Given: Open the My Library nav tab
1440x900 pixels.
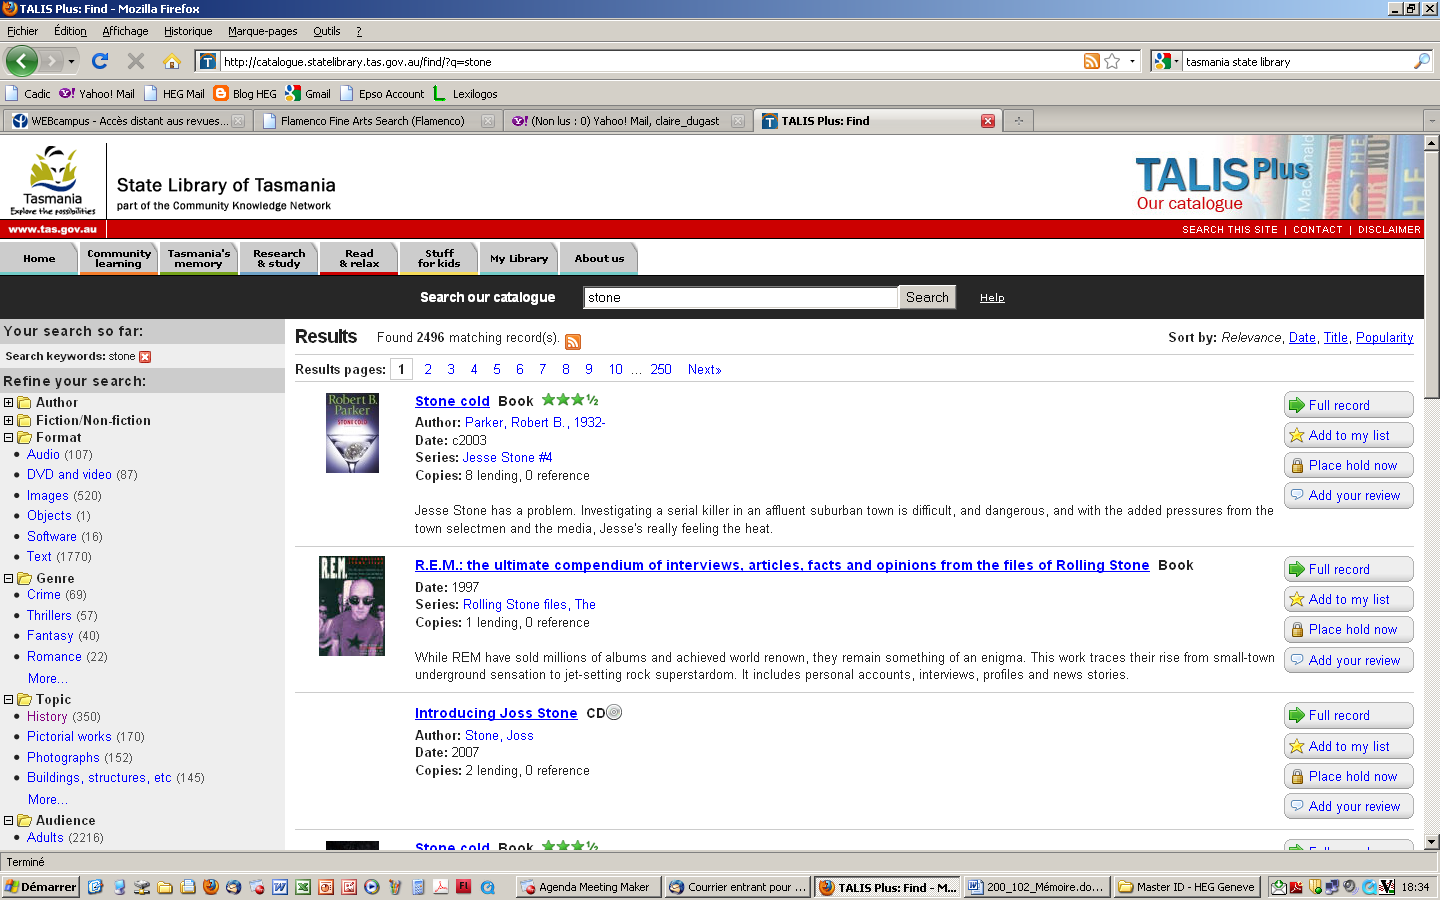Looking at the screenshot, I should click(519, 258).
